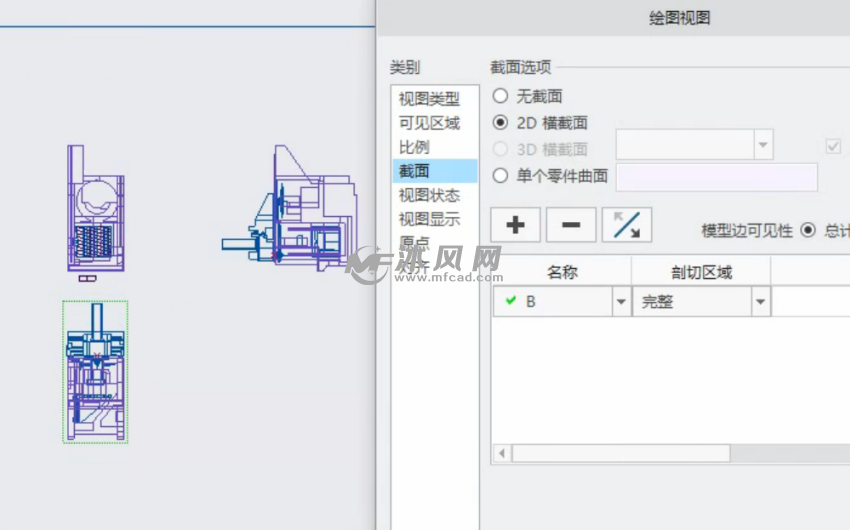Select the 总计 model edge visibility radio
850x530 pixels.
tap(808, 230)
